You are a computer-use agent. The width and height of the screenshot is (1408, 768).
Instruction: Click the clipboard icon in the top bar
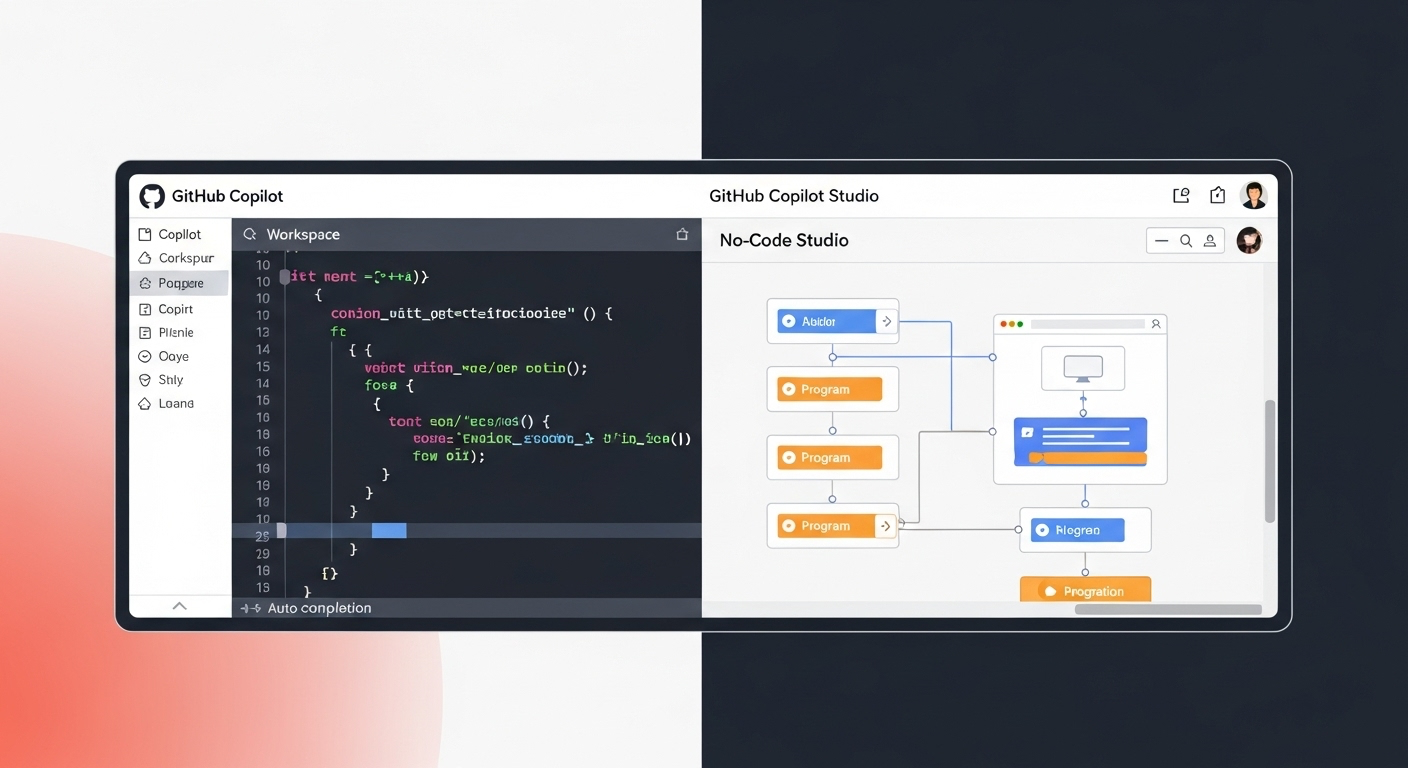tap(1218, 196)
